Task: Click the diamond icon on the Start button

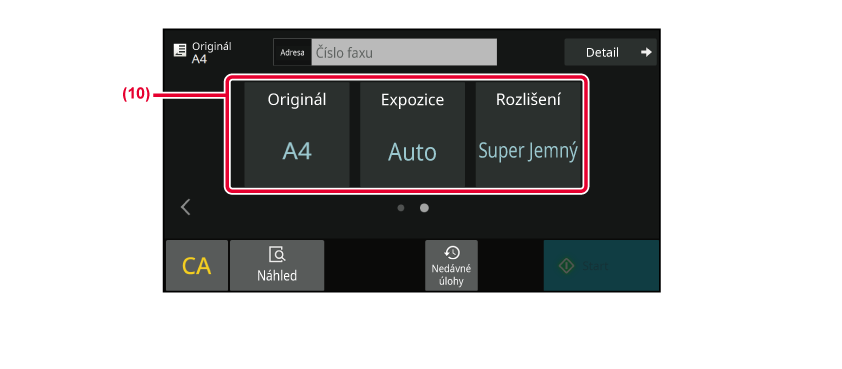Action: 567,266
